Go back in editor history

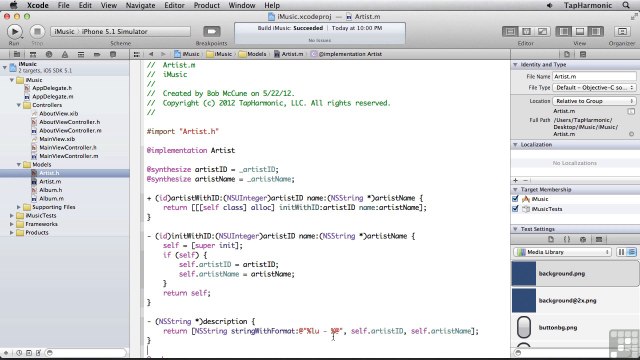(x=151, y=54)
